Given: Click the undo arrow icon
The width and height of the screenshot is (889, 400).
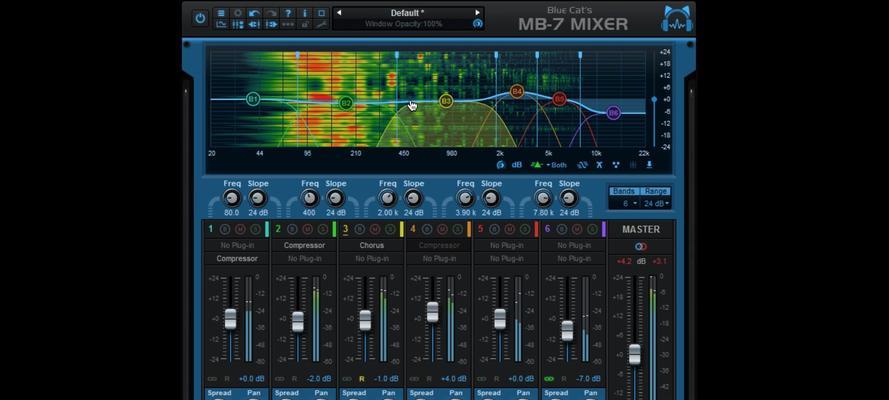Looking at the screenshot, I should coord(255,13).
